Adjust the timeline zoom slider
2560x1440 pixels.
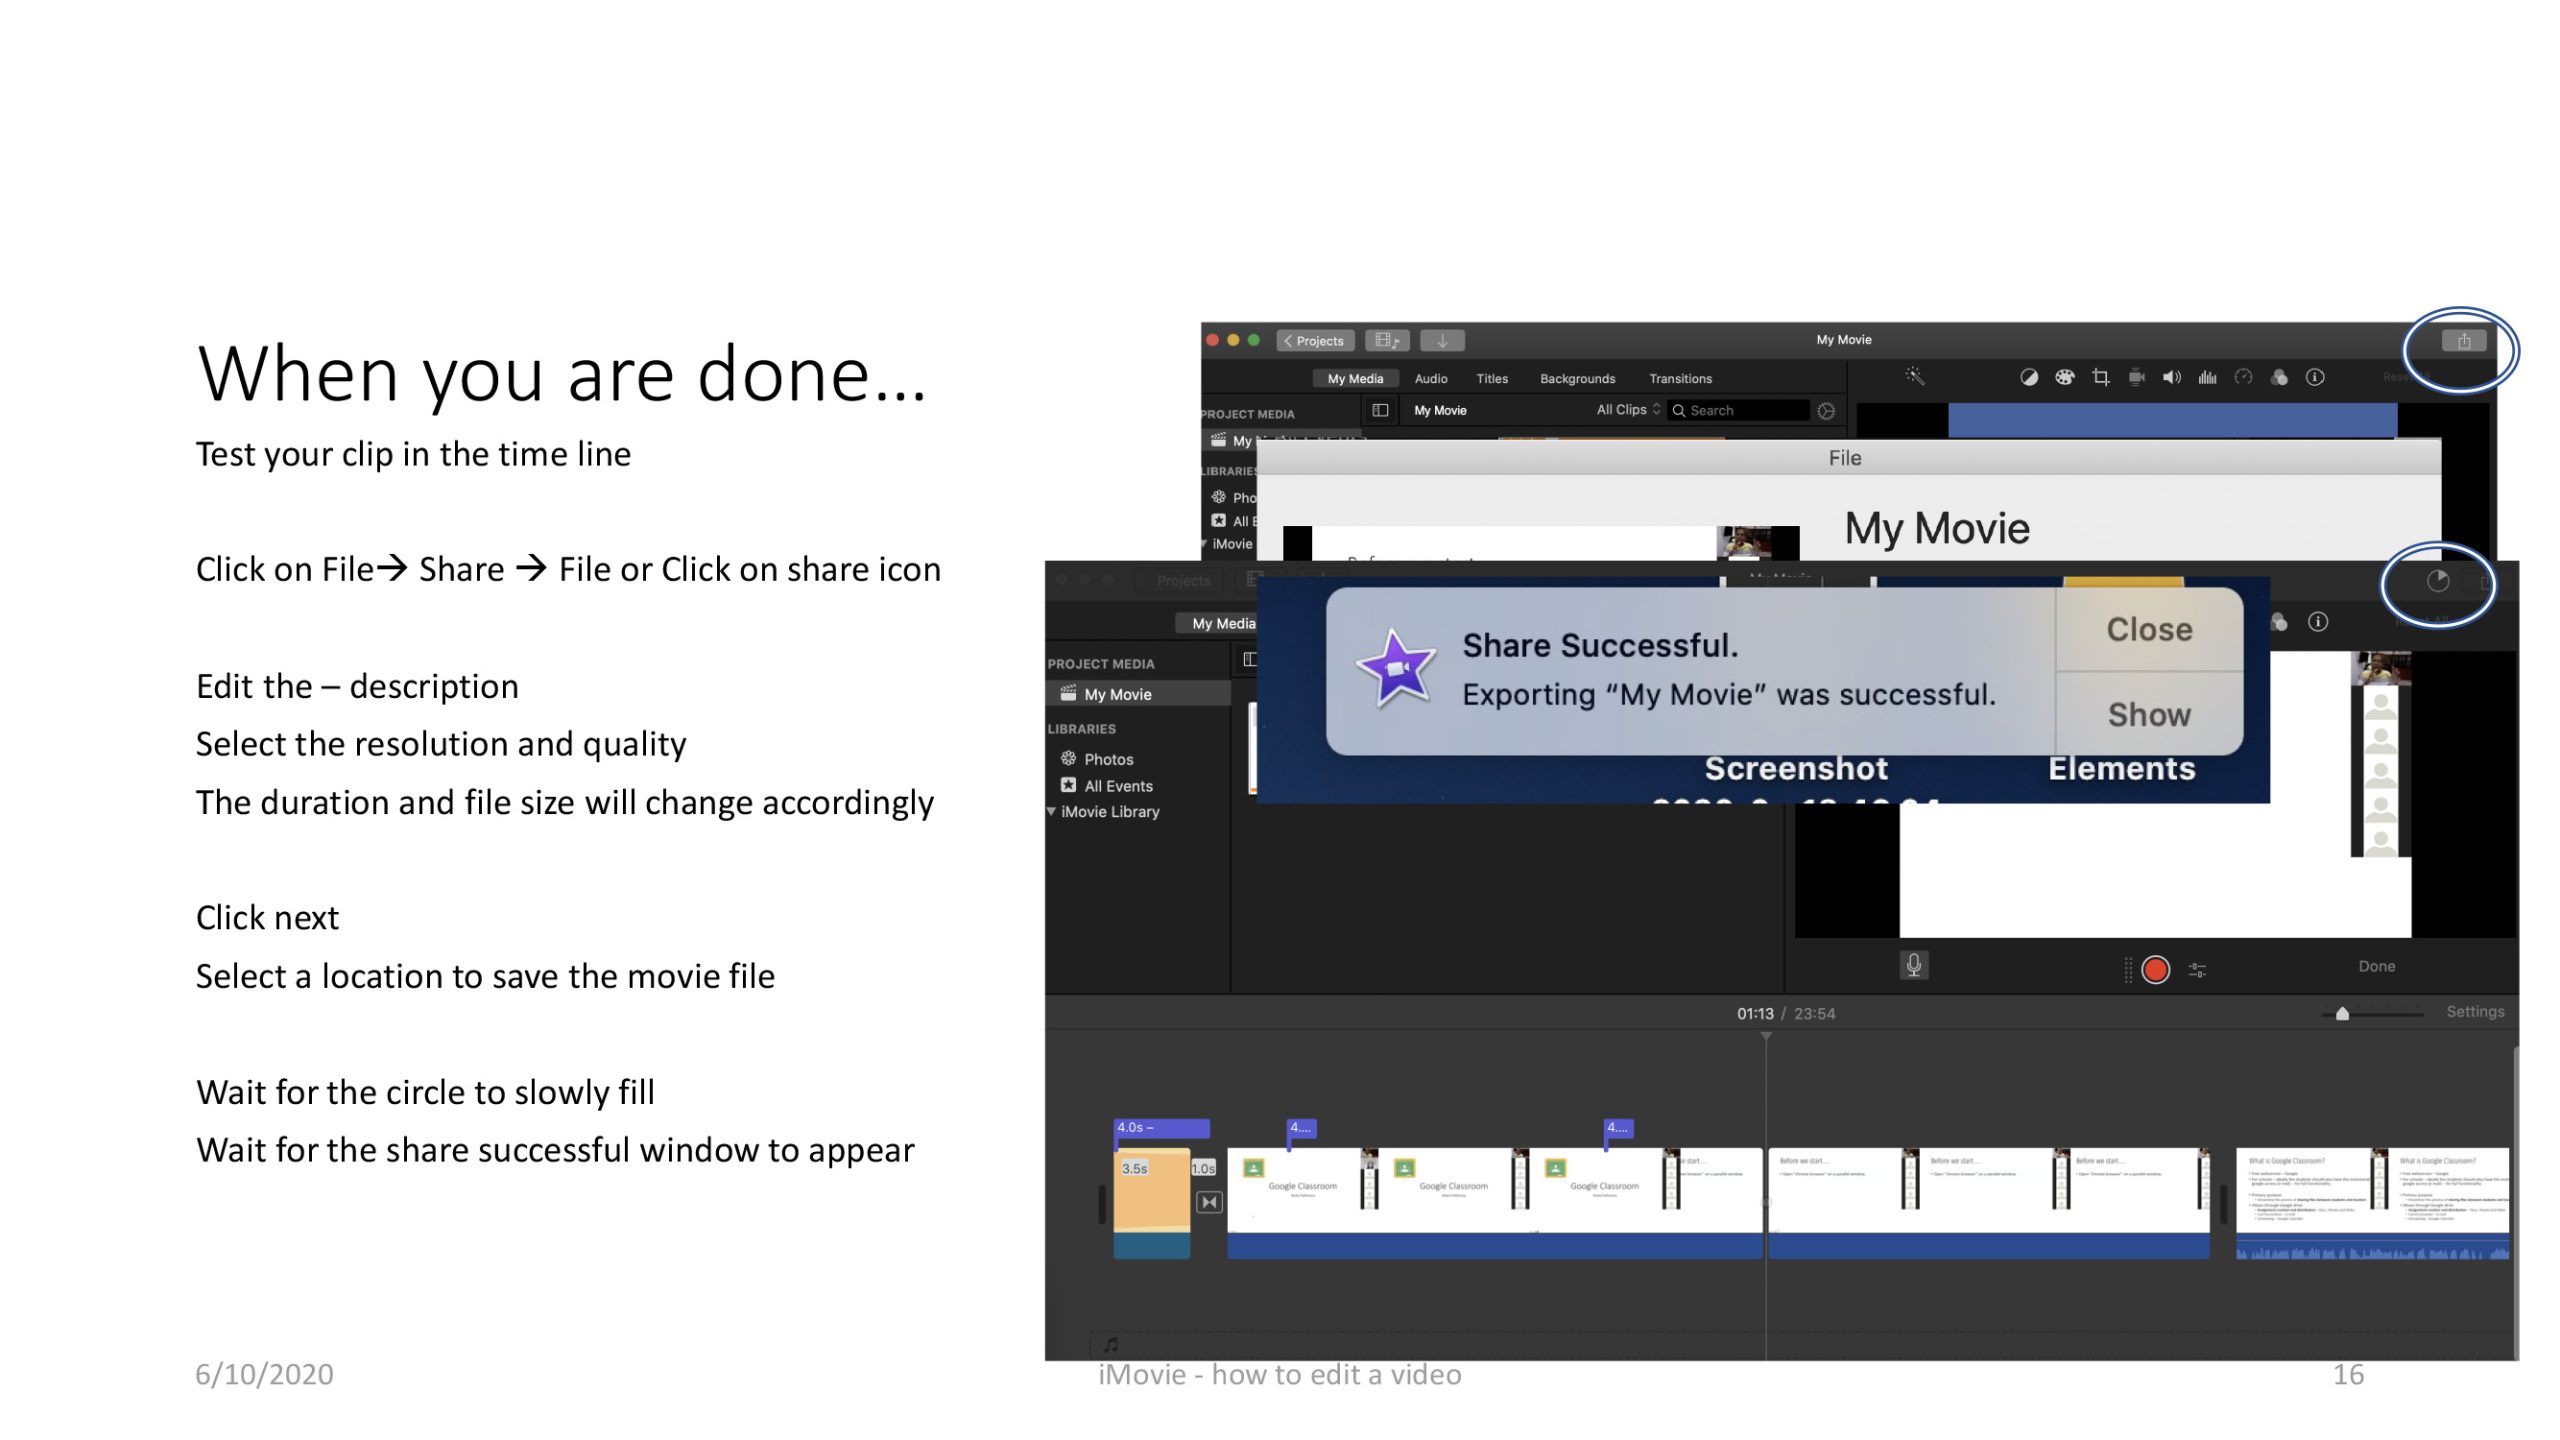2342,1014
